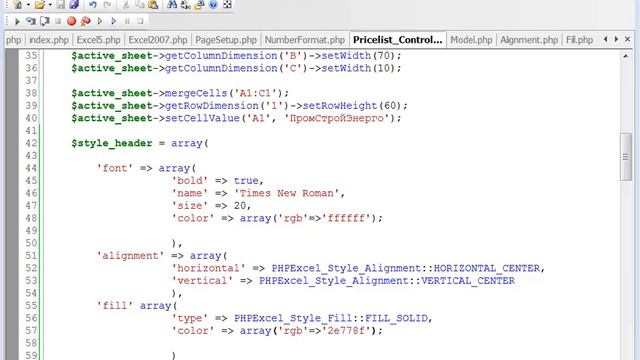
Task: Click the VERTICAL_CENTER constant
Action: pyautogui.click(x=468, y=281)
